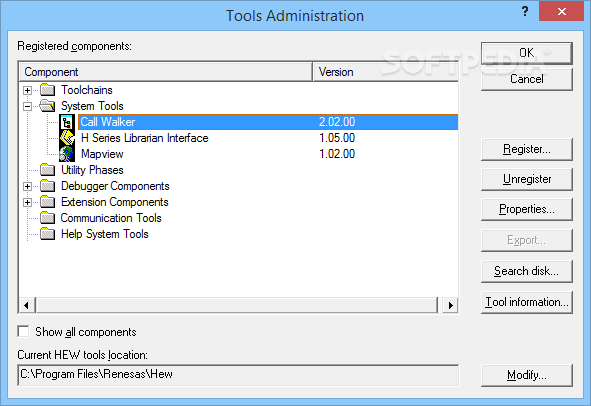Select the Help System Tools label
The width and height of the screenshot is (591, 406).
pyautogui.click(x=105, y=234)
